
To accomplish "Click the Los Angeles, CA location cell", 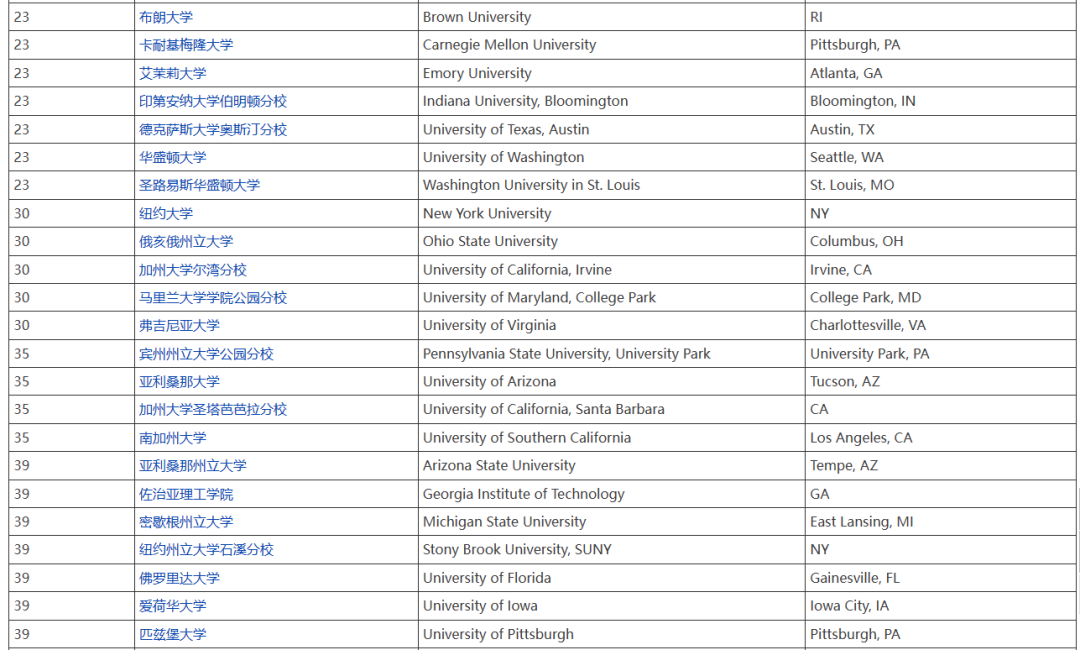I will [x=939, y=438].
